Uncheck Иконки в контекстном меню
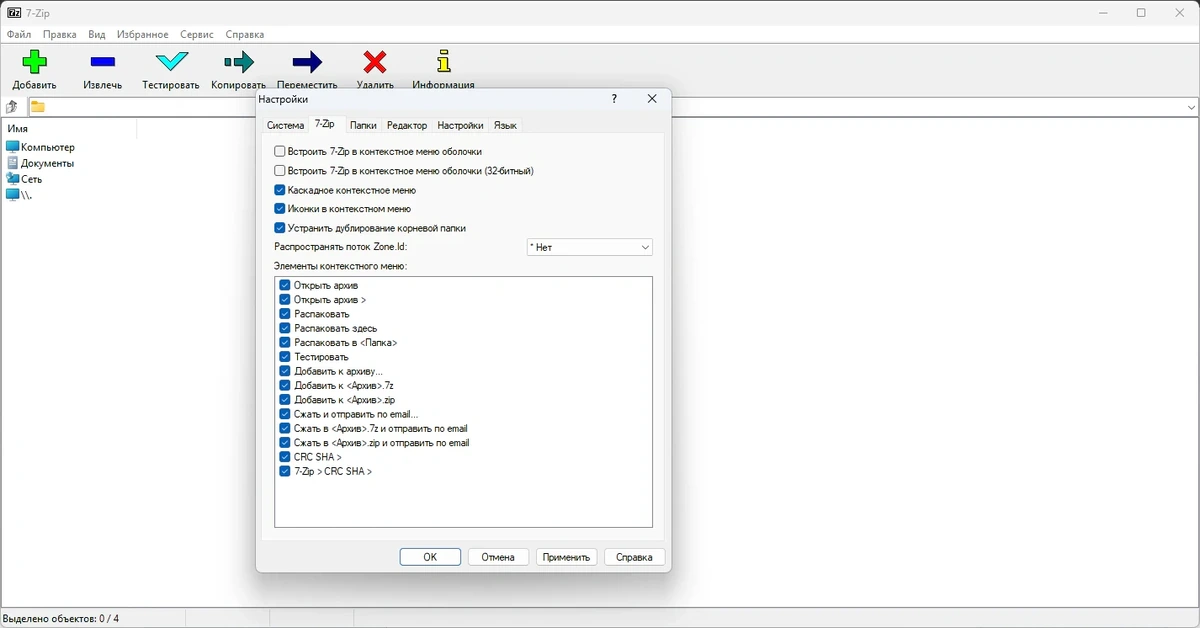 pyautogui.click(x=280, y=209)
